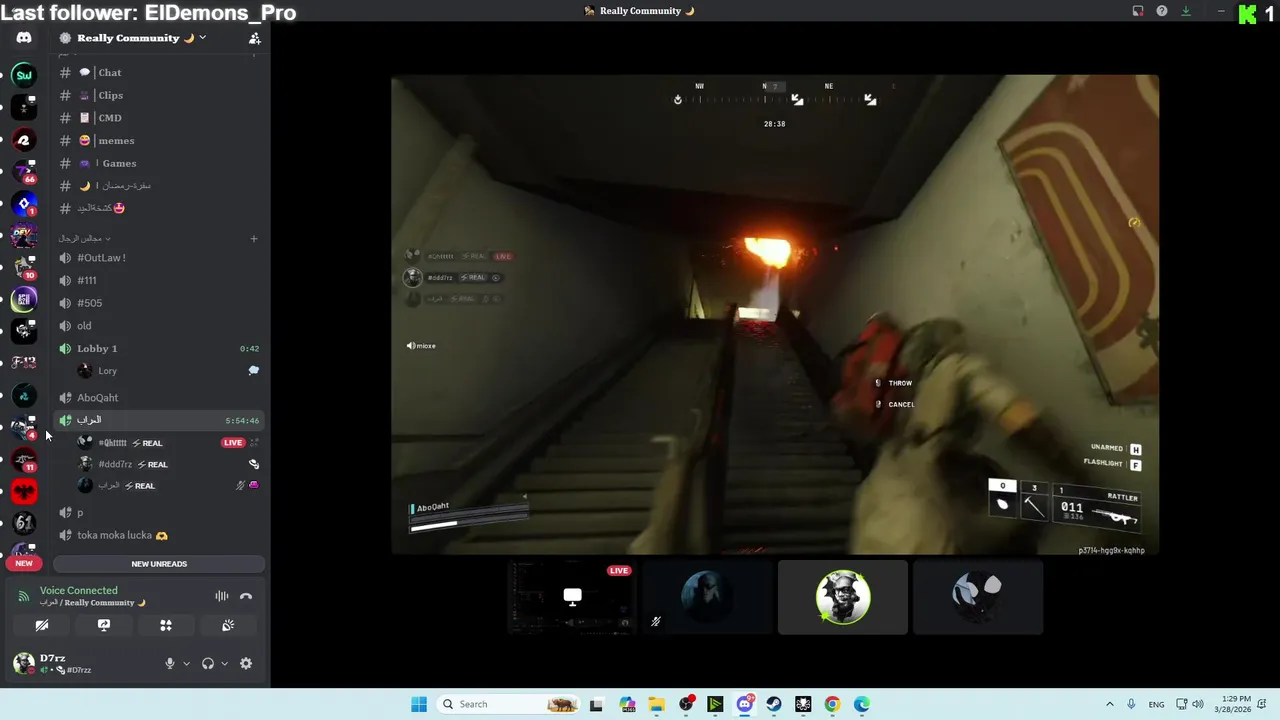Screen dimensions: 1280x720
Task: Select the highlighted mustache avatar participant tile
Action: pos(843,597)
